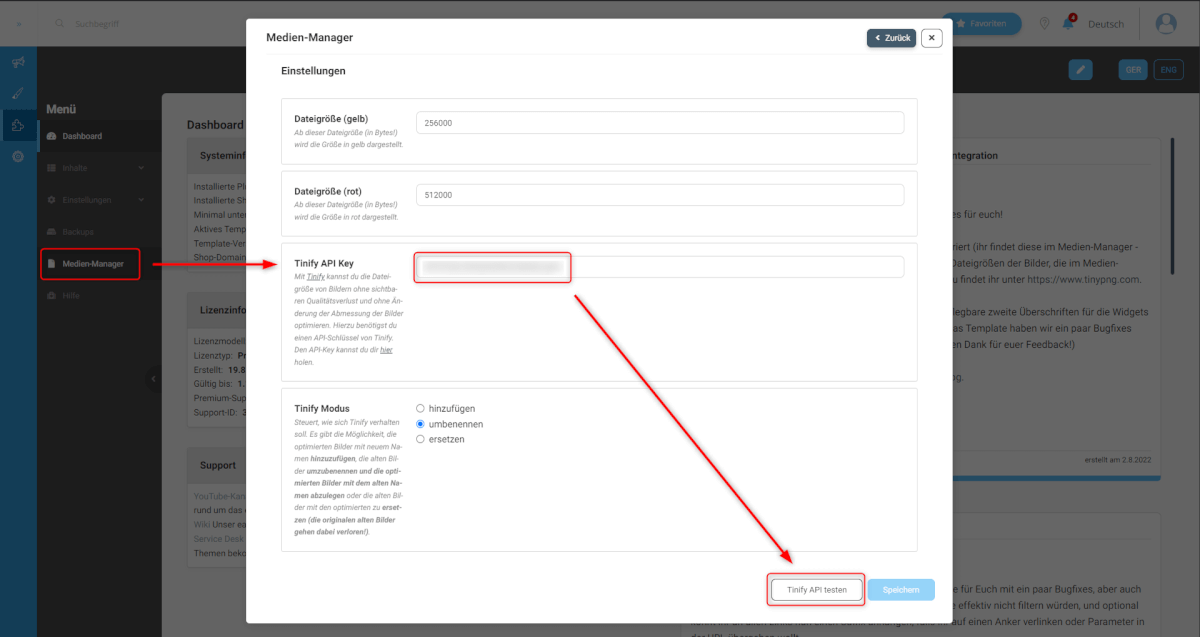Screen dimensions: 1200x637
Task: Click the location help pin icon
Action: coord(1045,24)
